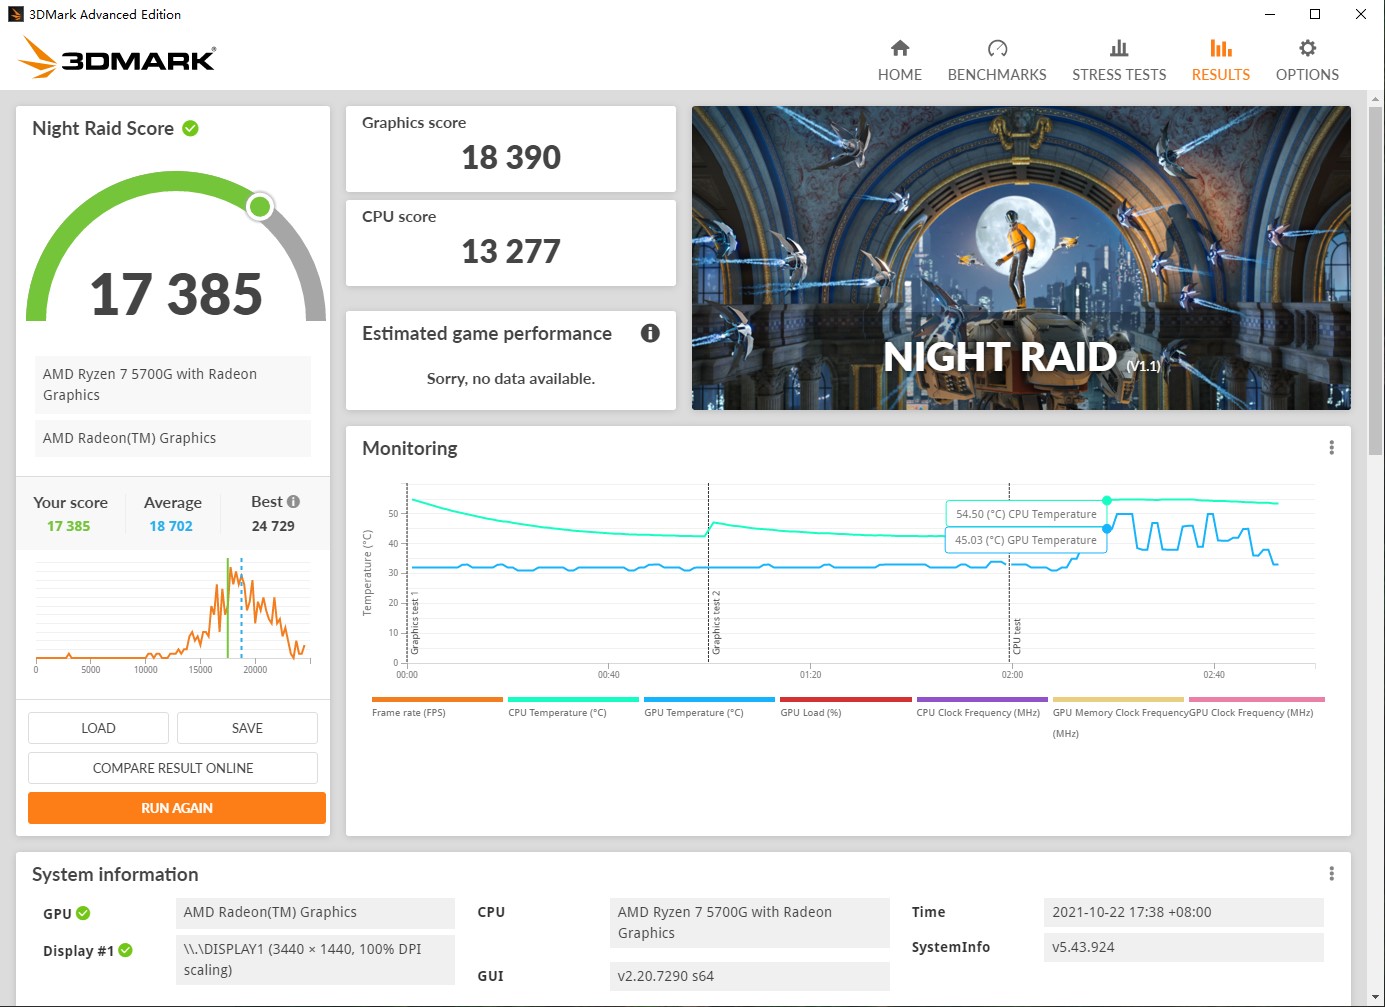1385x1007 pixels.
Task: Click scrollbar down arrow
Action: (x=1376, y=998)
